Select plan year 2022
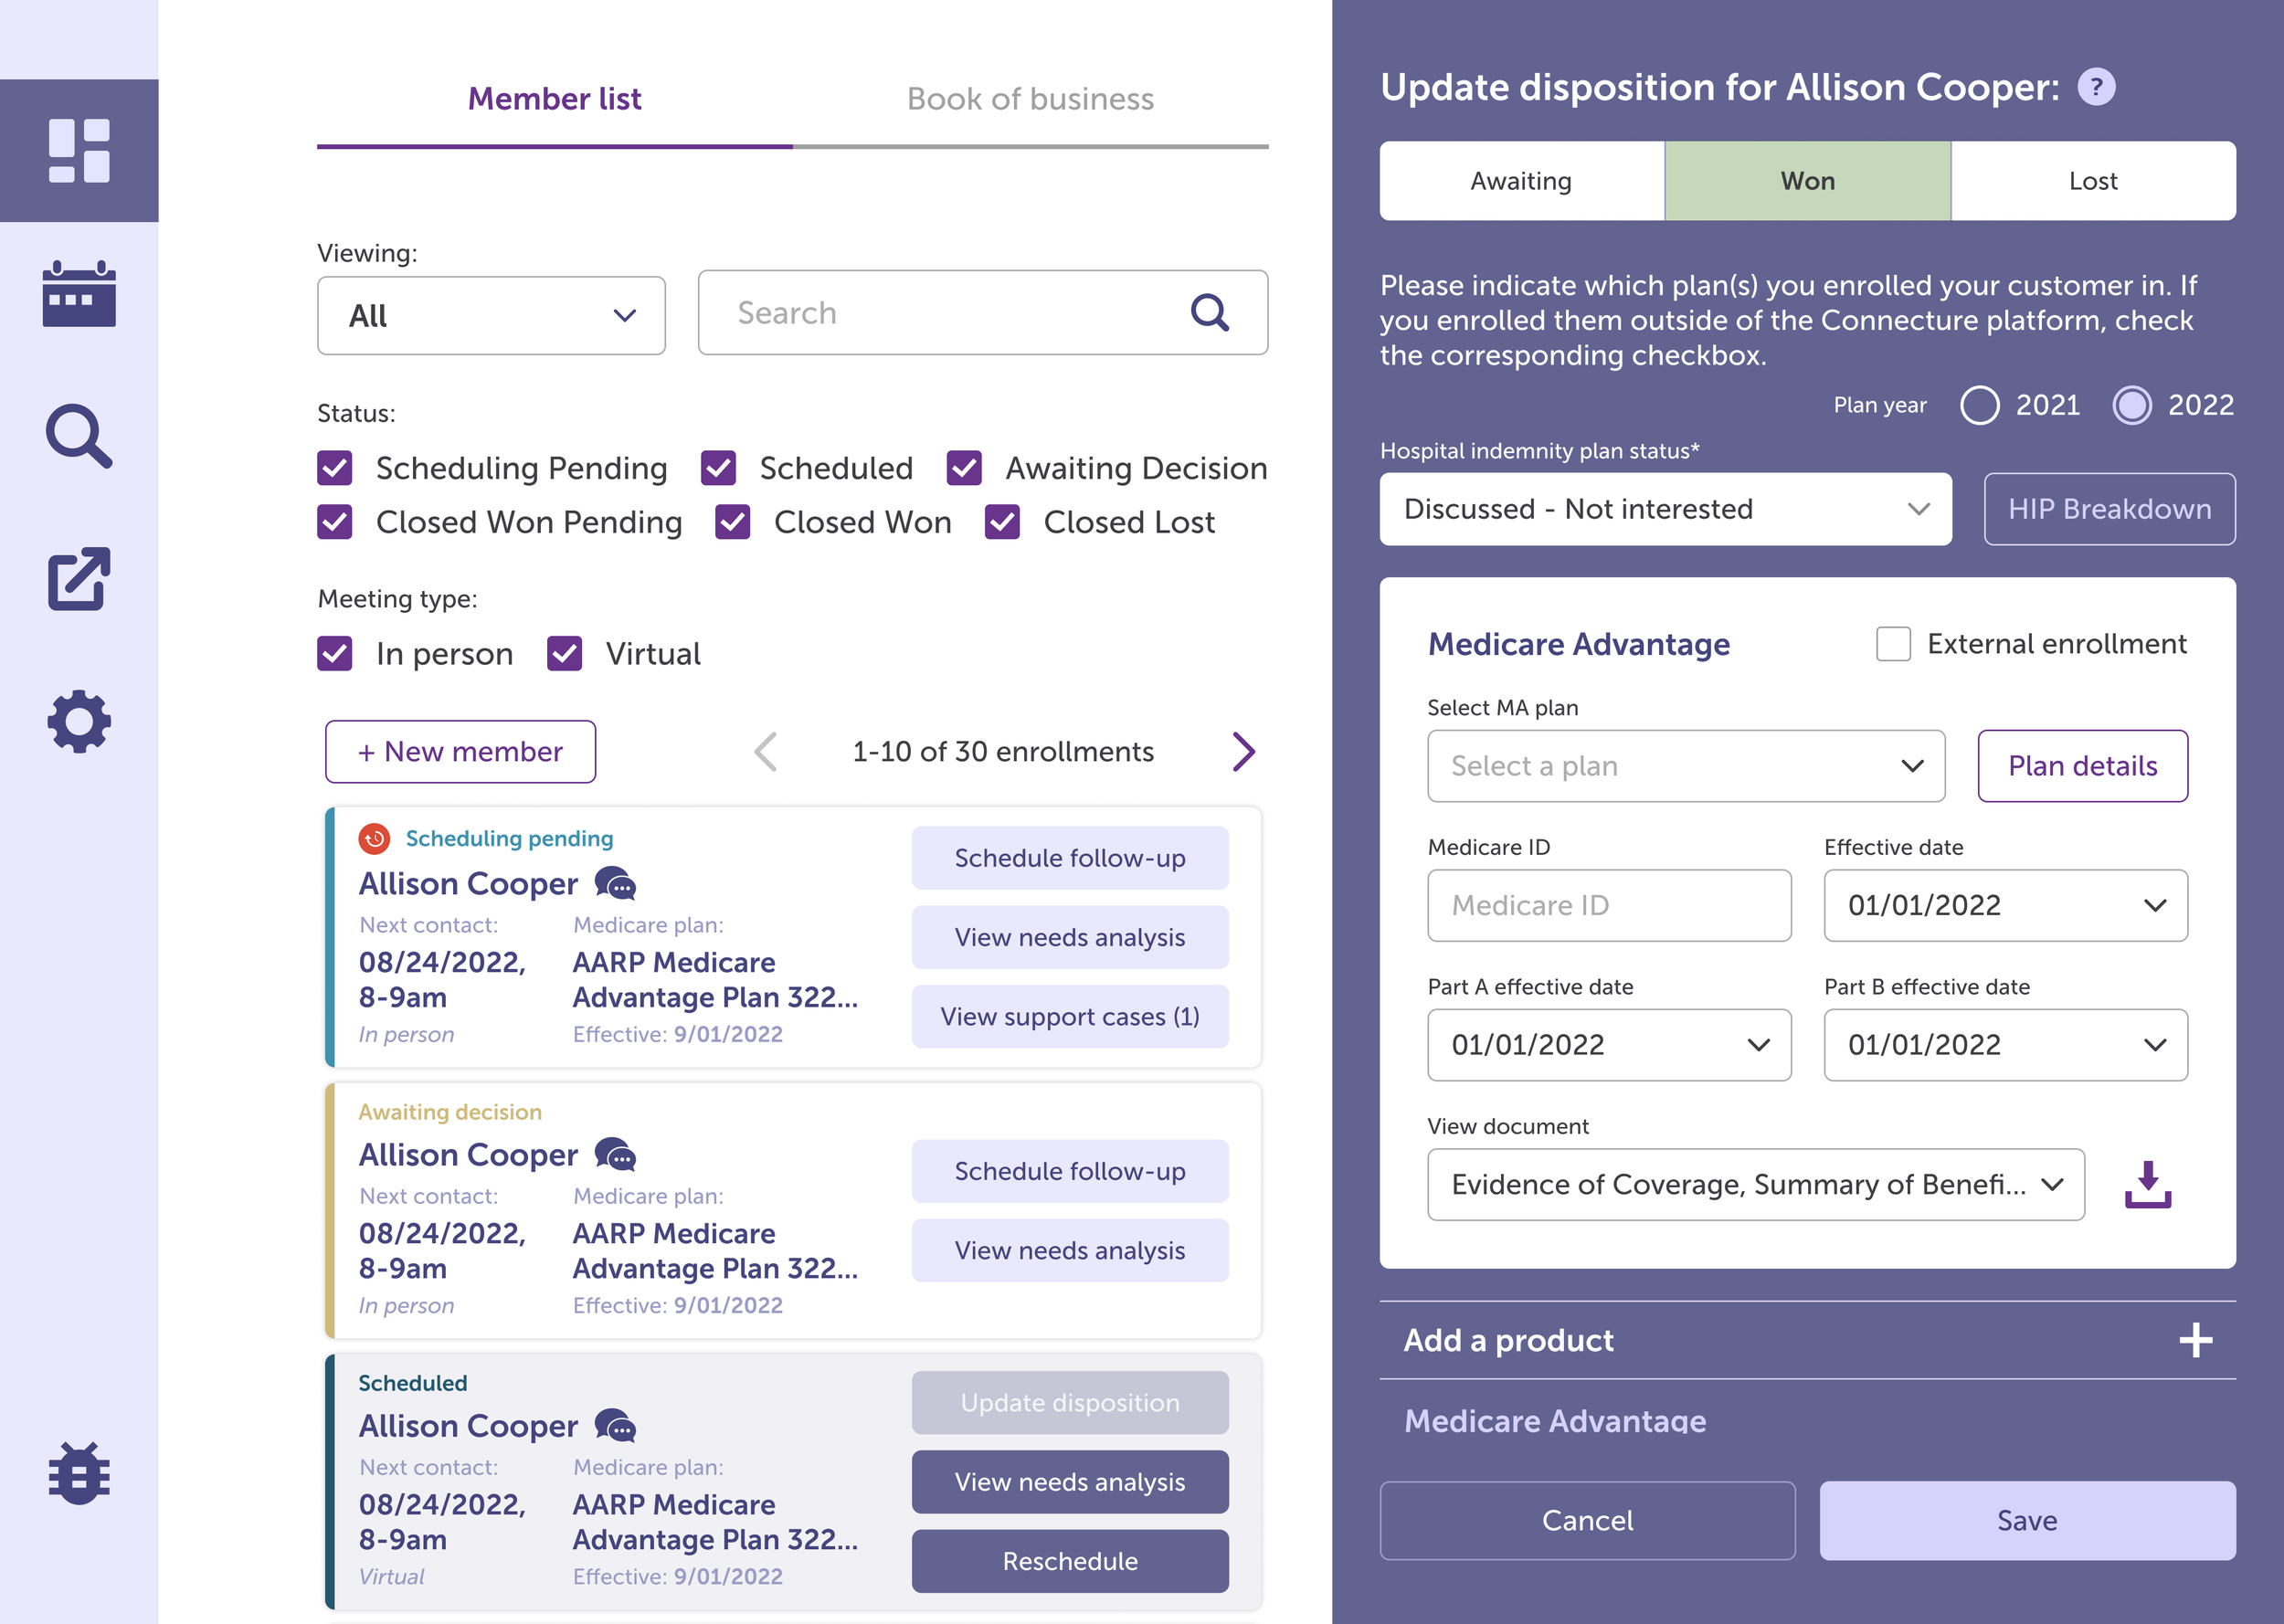2284x1624 pixels. 2132,405
